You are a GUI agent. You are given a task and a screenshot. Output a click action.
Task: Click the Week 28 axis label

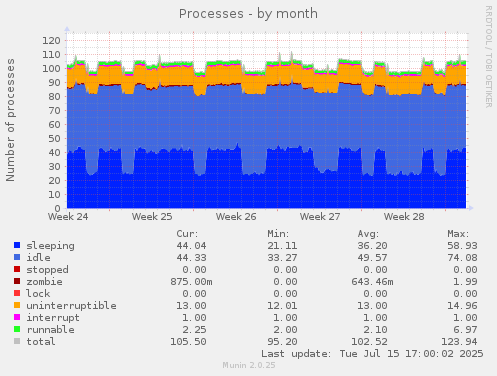(x=404, y=217)
